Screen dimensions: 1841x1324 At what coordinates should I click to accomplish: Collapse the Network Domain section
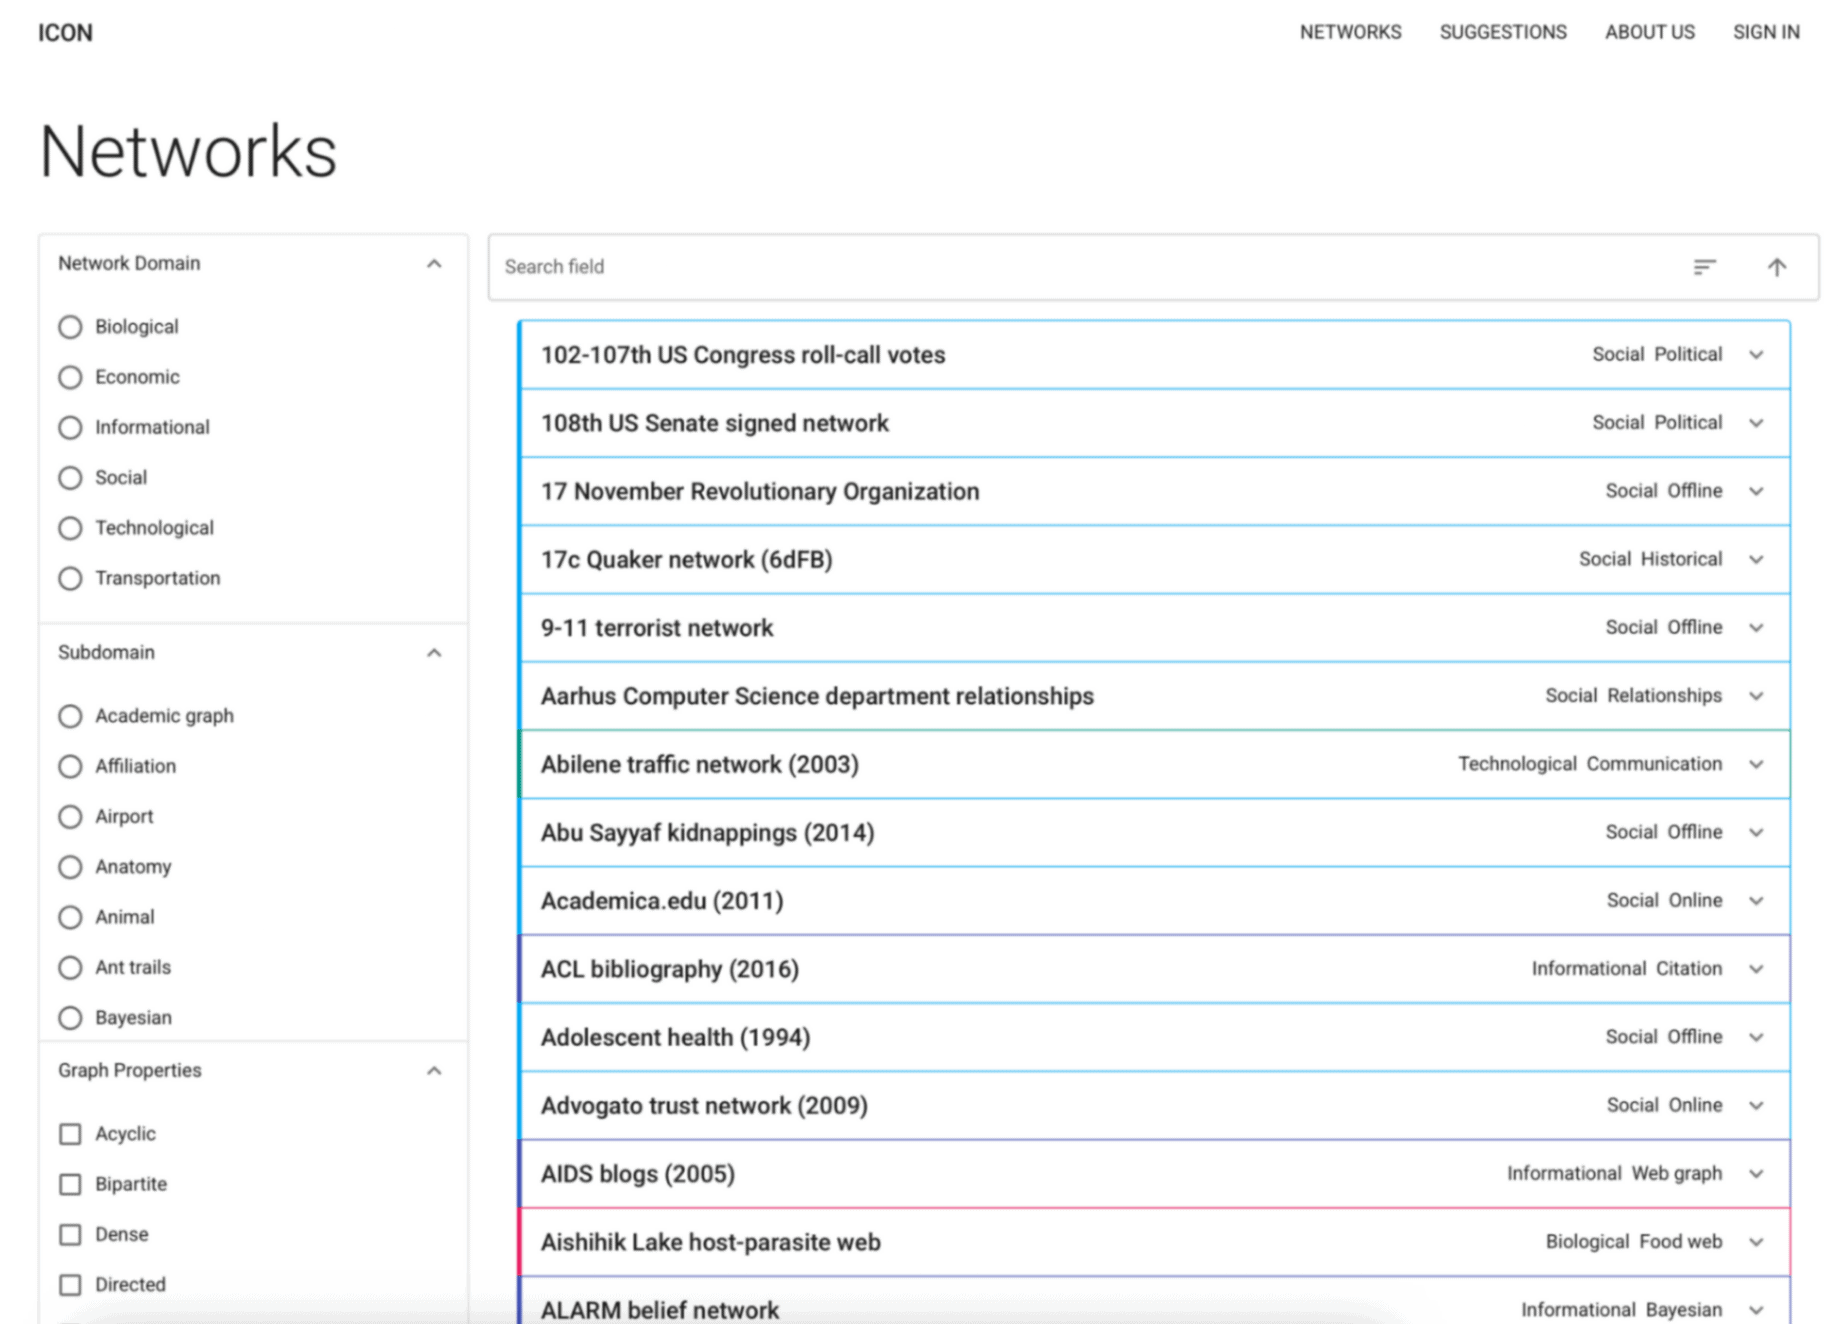coord(434,263)
